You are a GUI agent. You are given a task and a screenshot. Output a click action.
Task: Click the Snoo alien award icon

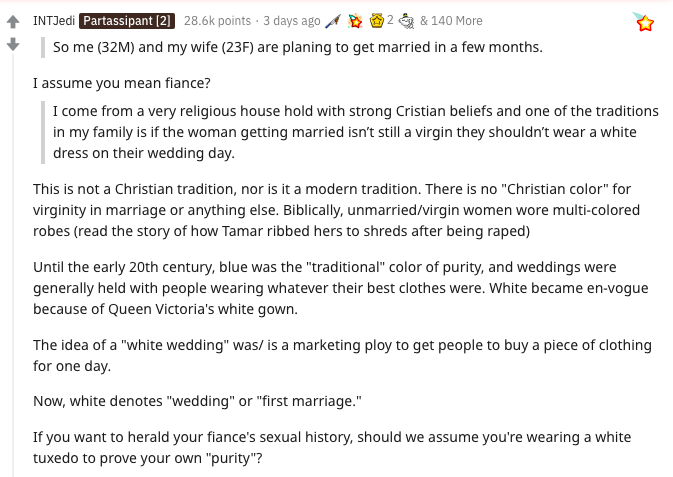tap(407, 21)
